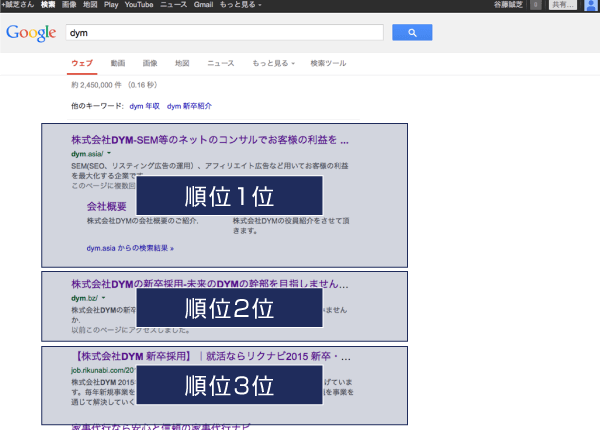This screenshot has height=430, width=600.
Task: Open result 【株式会社DYM 新卒採用】 リクナビ2015
Action: point(211,356)
